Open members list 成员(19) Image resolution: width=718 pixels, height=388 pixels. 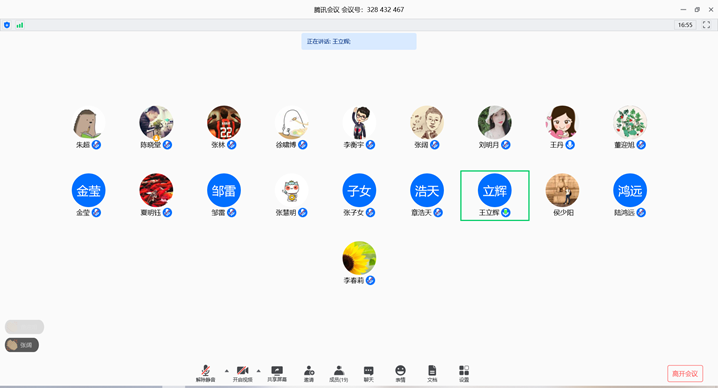pos(338,373)
